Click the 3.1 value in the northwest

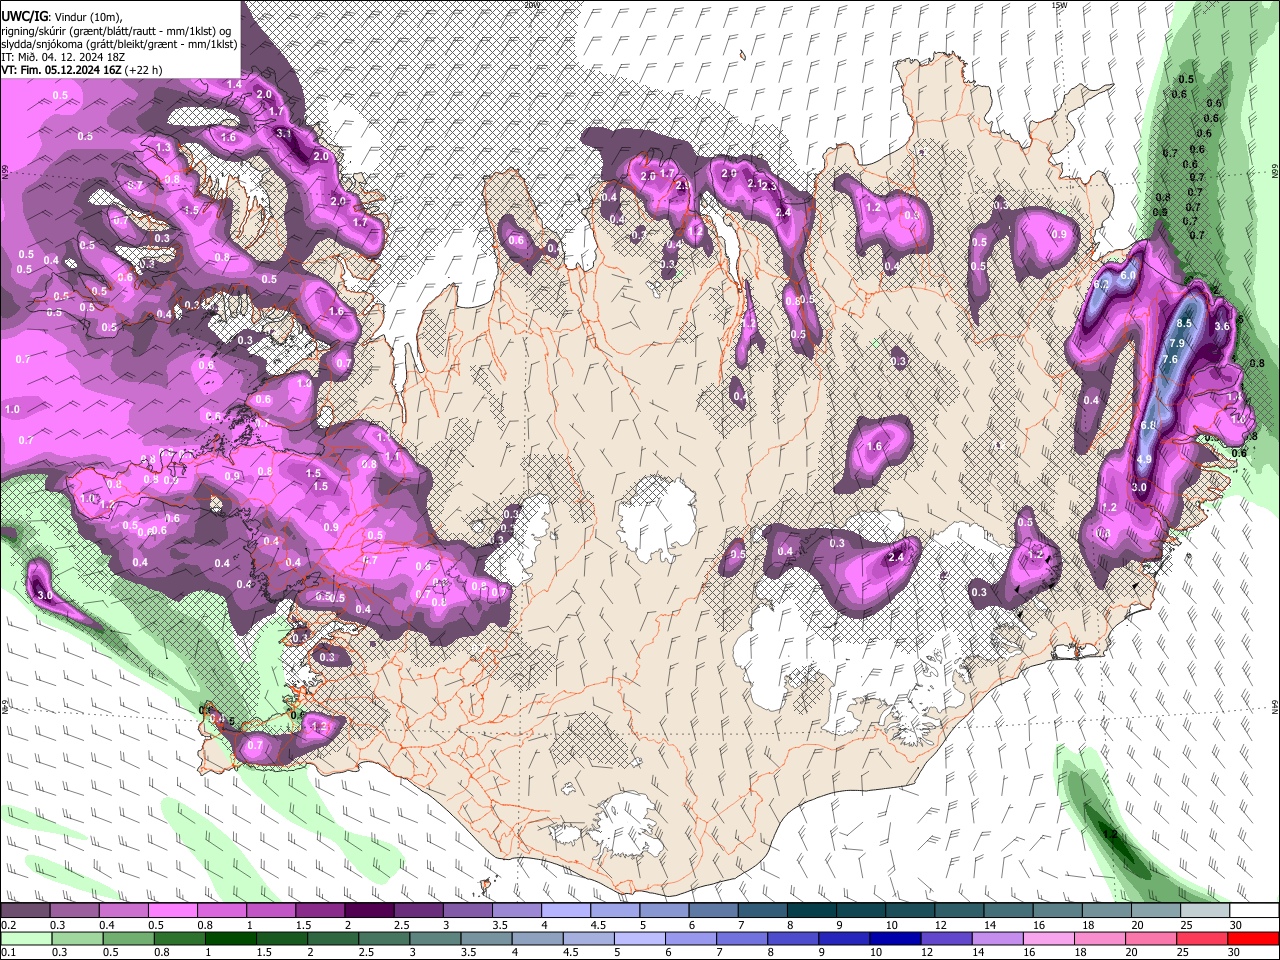coord(284,133)
